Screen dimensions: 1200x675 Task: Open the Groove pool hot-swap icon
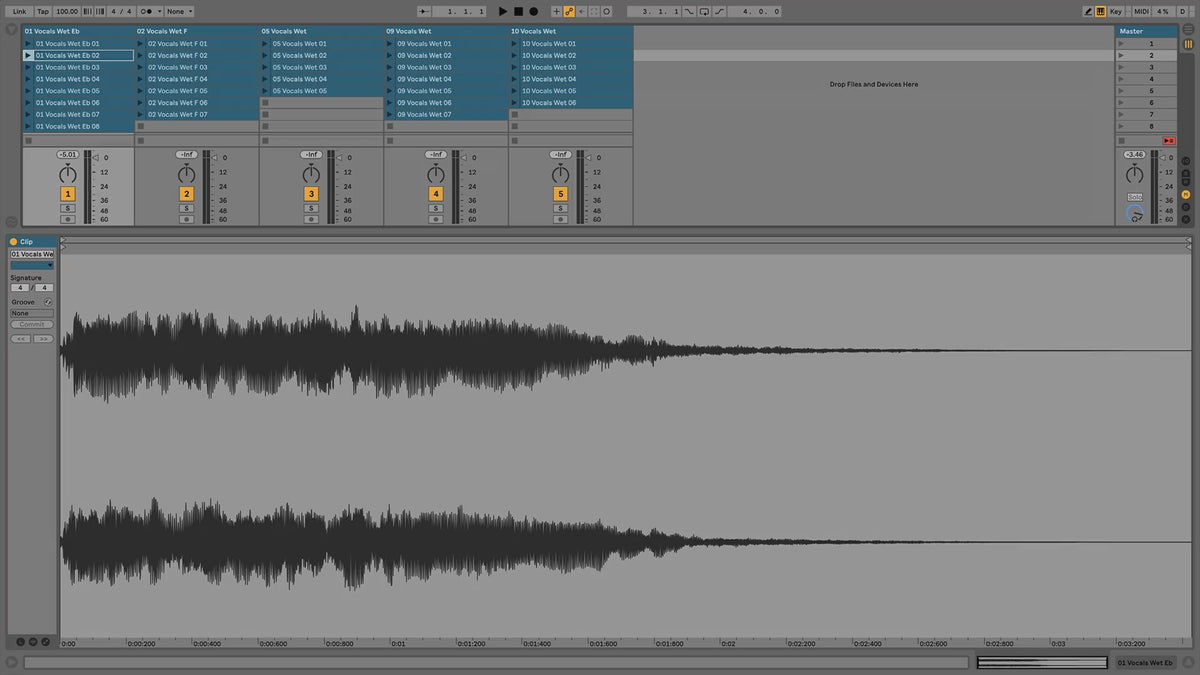click(x=48, y=302)
